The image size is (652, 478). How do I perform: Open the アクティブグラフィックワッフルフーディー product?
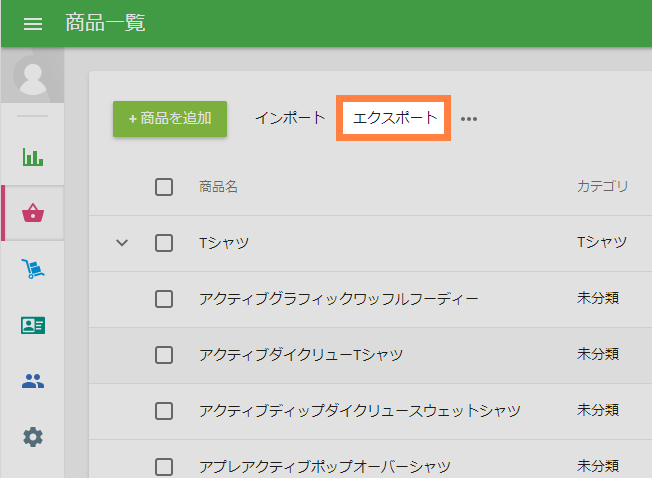(339, 298)
